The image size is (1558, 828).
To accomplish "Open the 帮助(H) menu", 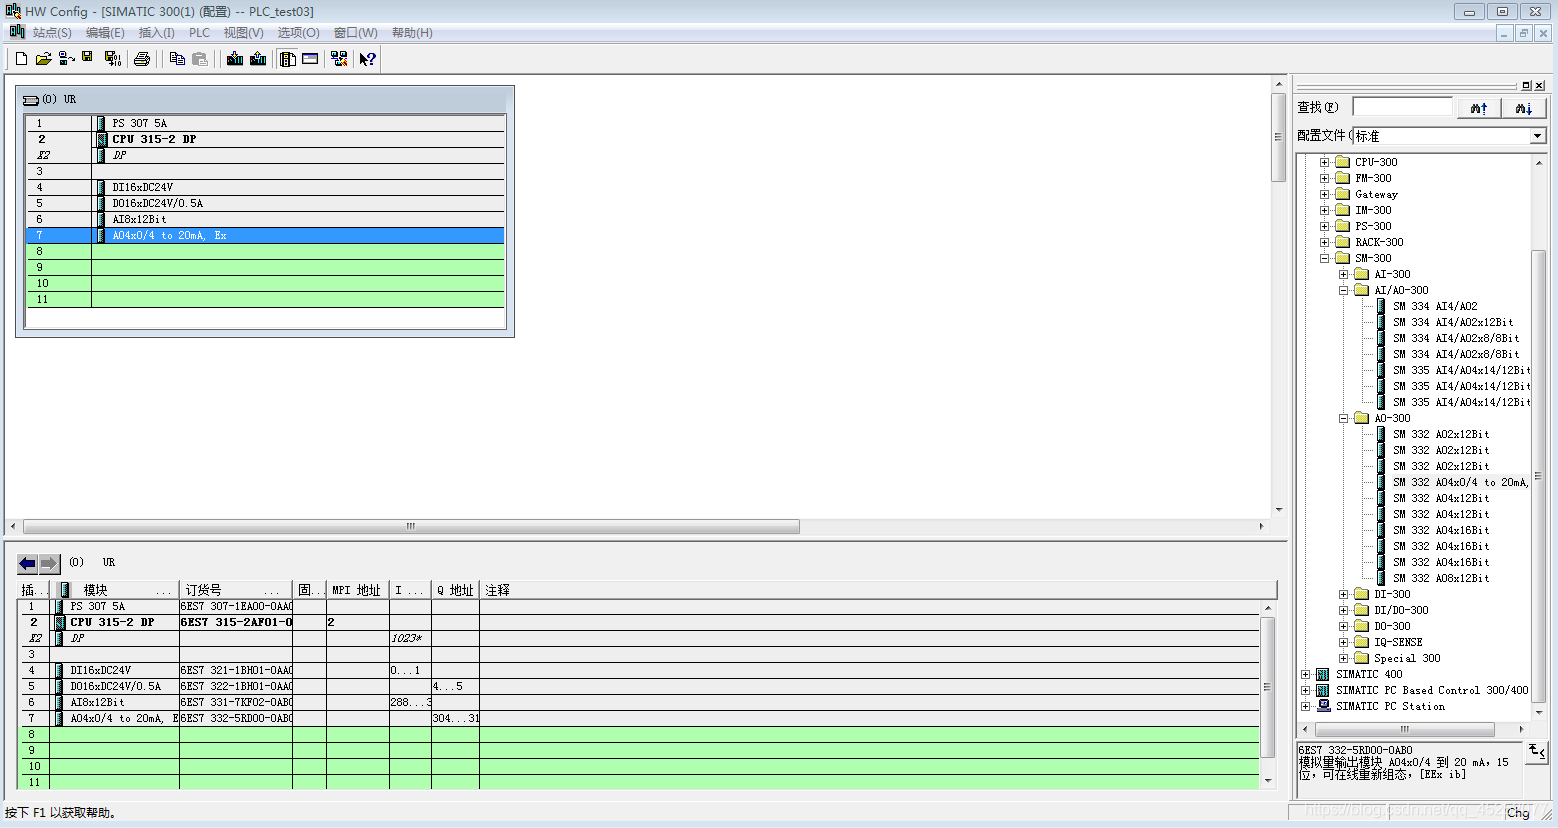I will tap(412, 33).
